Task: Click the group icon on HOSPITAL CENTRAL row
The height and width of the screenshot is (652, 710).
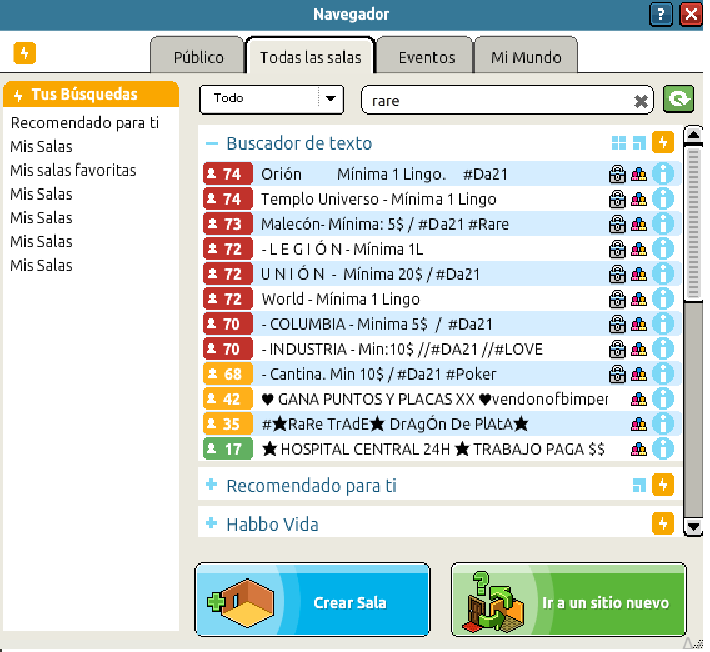Action: pos(639,450)
